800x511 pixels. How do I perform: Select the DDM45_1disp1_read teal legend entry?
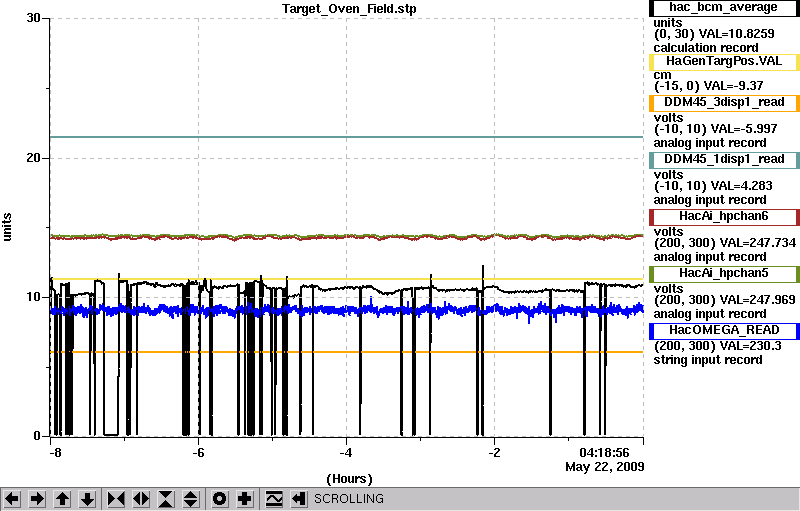click(723, 160)
